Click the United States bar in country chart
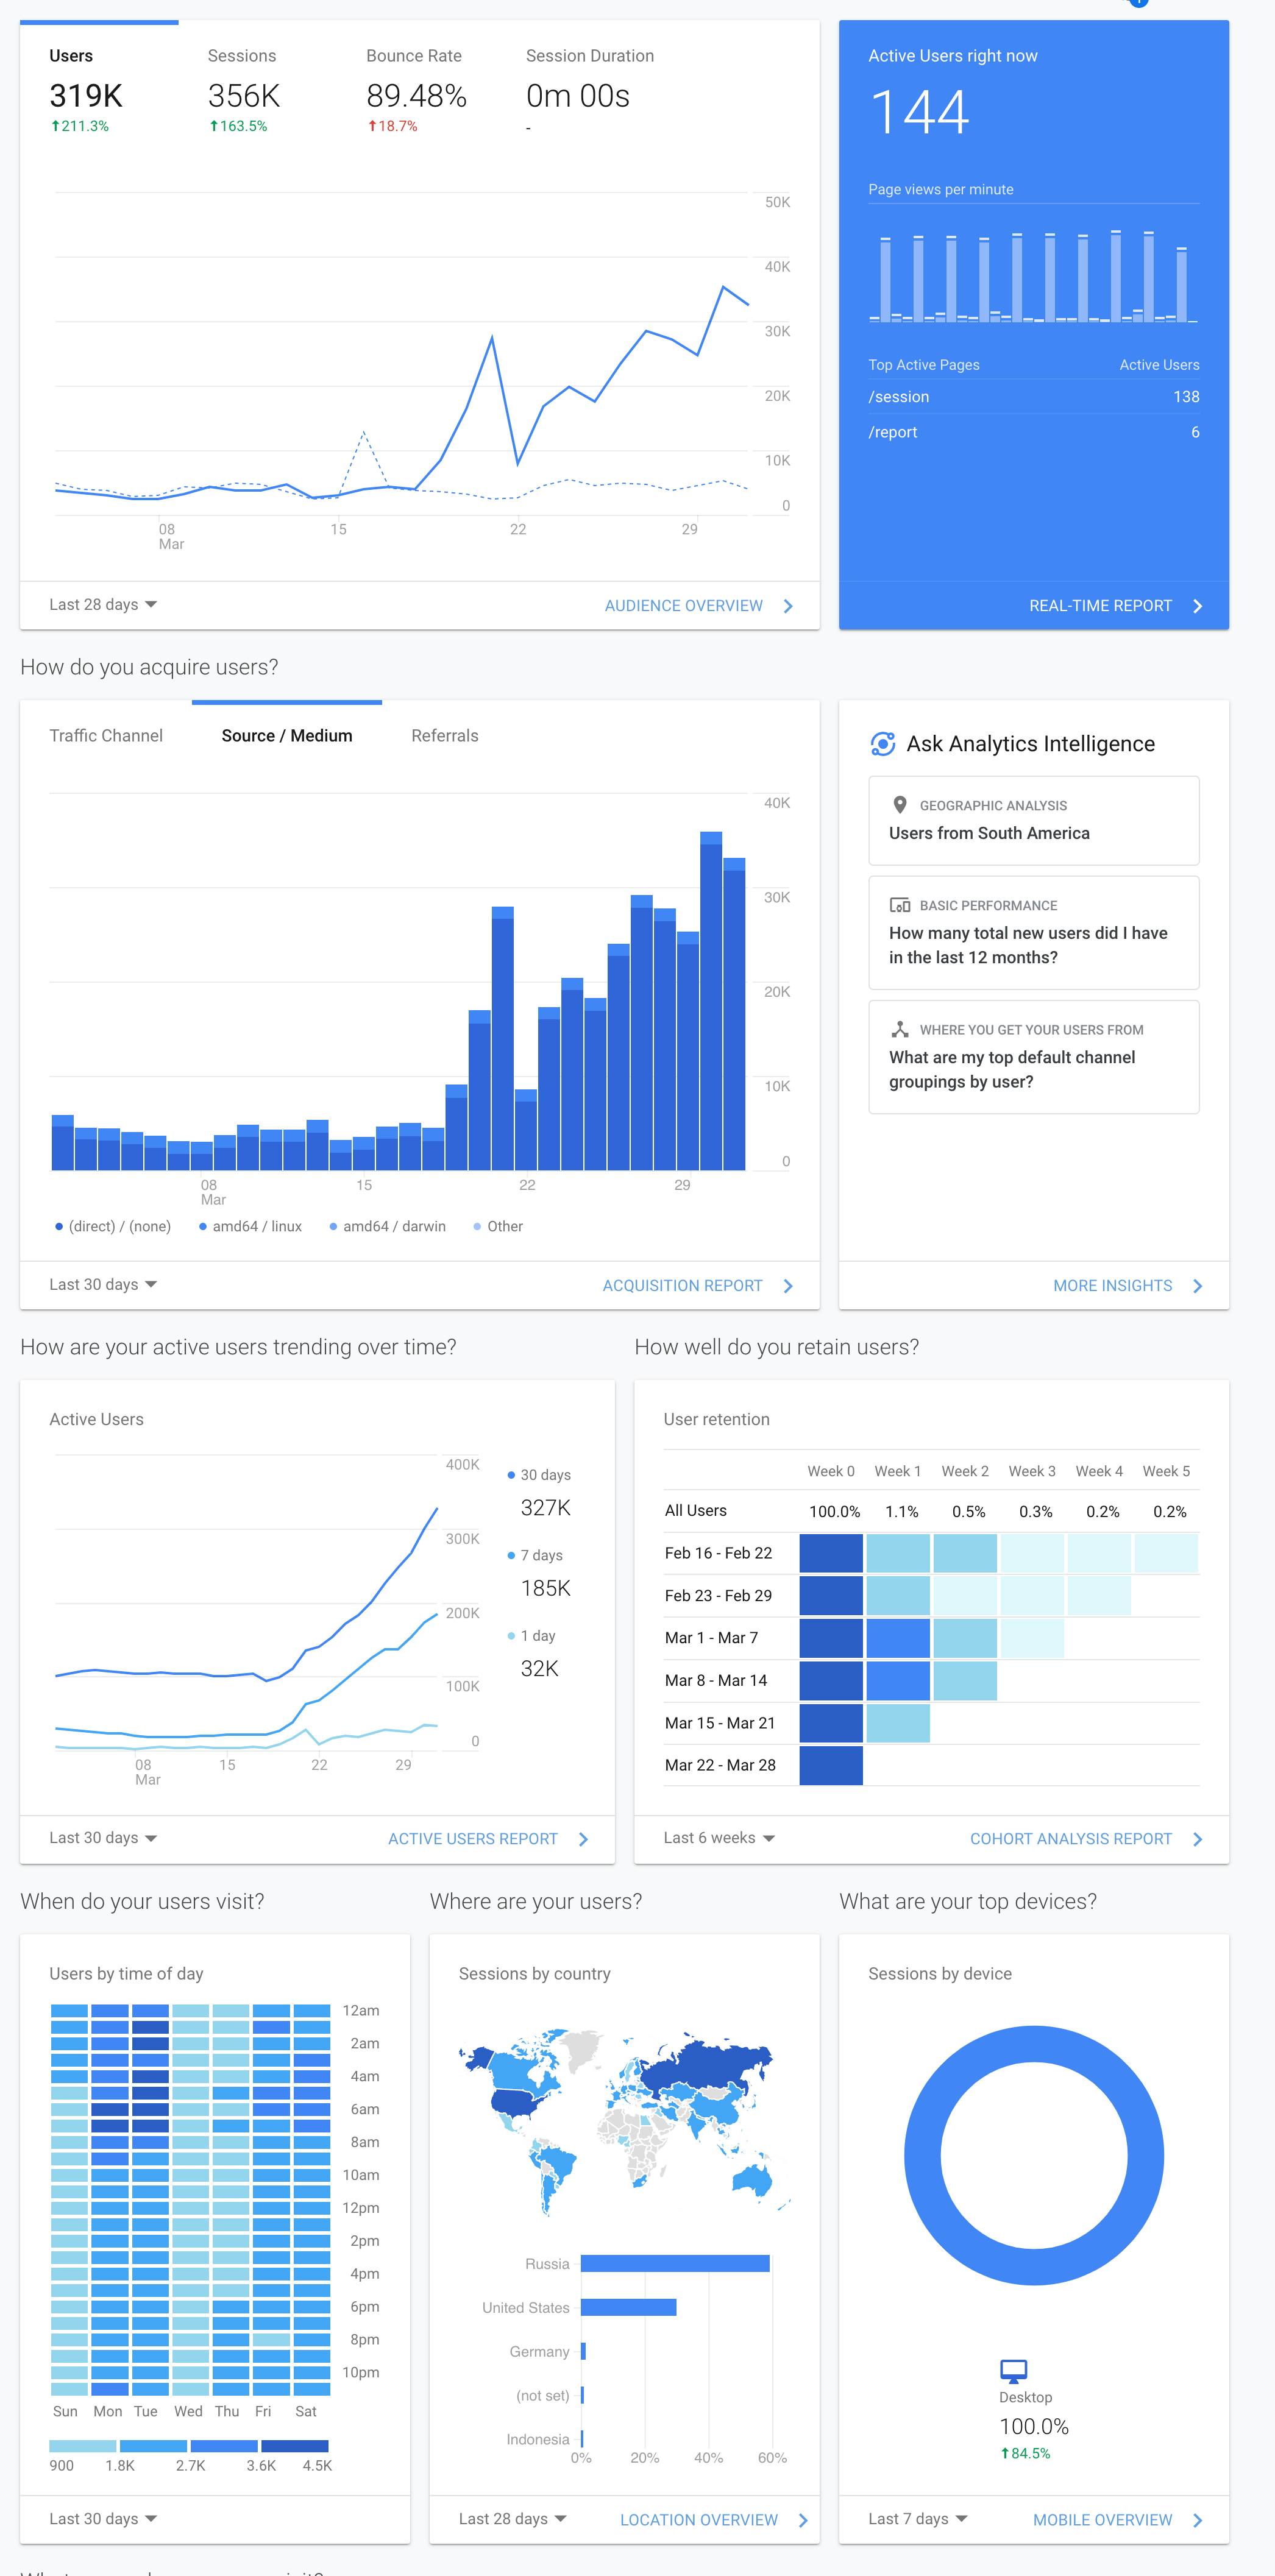 click(629, 2308)
